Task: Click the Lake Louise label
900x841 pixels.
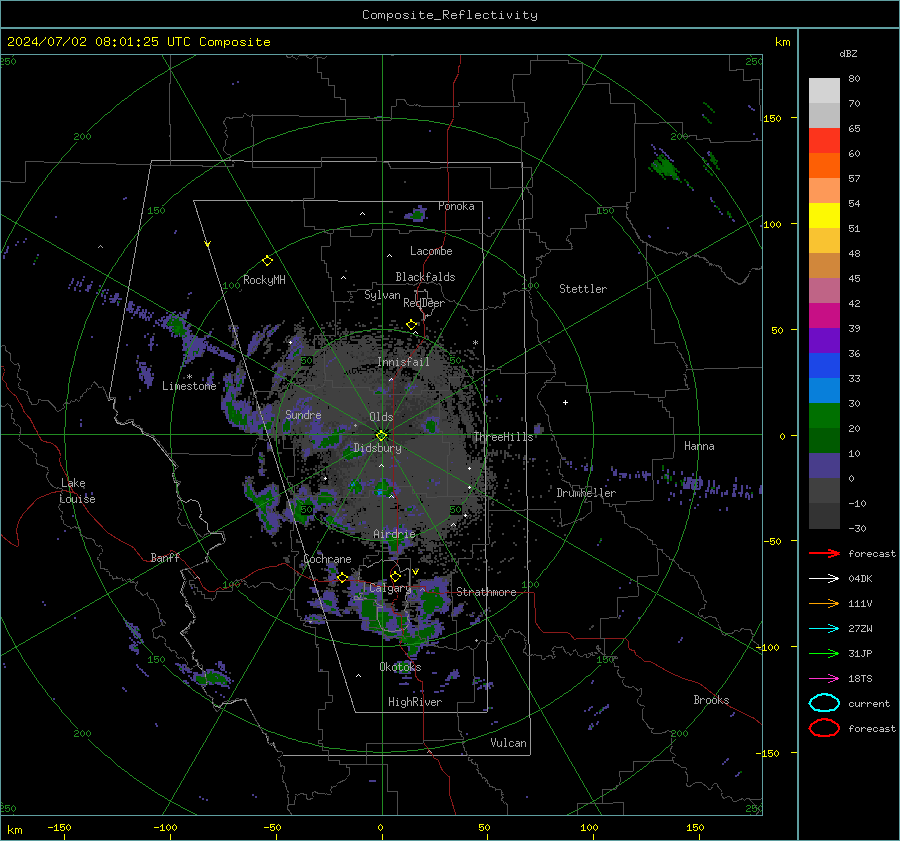Action: pos(77,491)
